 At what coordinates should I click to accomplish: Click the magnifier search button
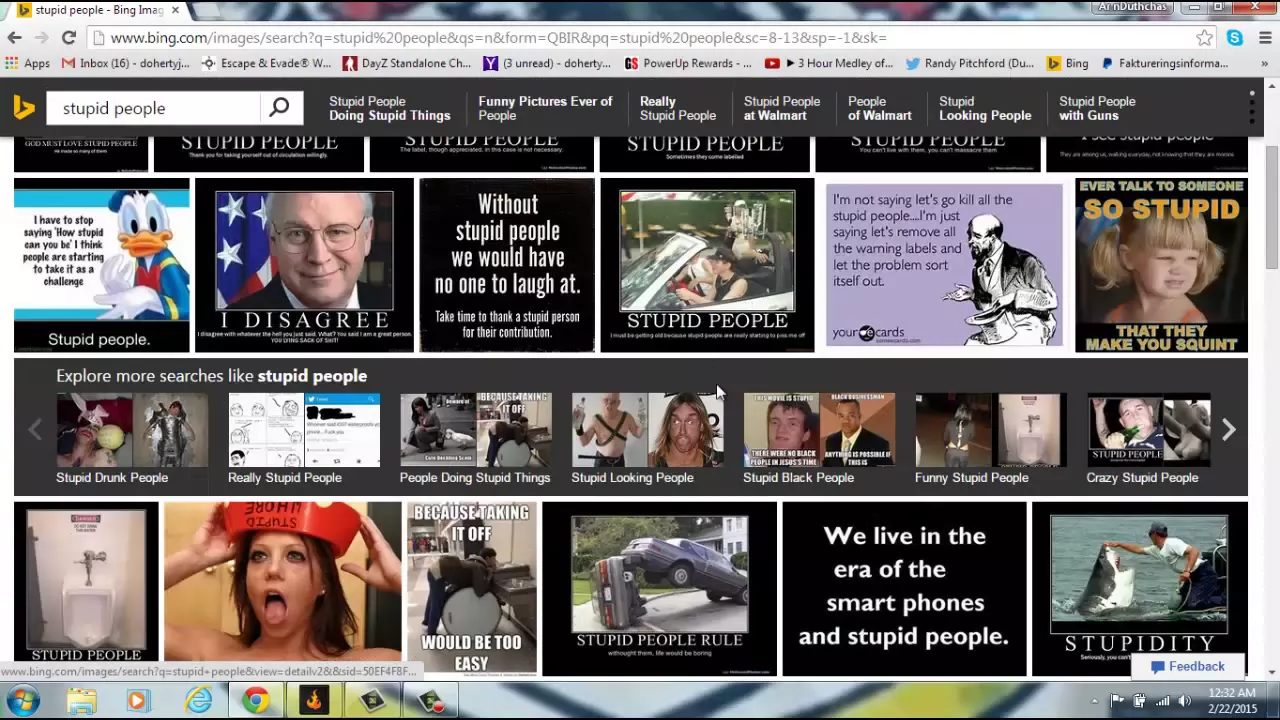pos(279,107)
